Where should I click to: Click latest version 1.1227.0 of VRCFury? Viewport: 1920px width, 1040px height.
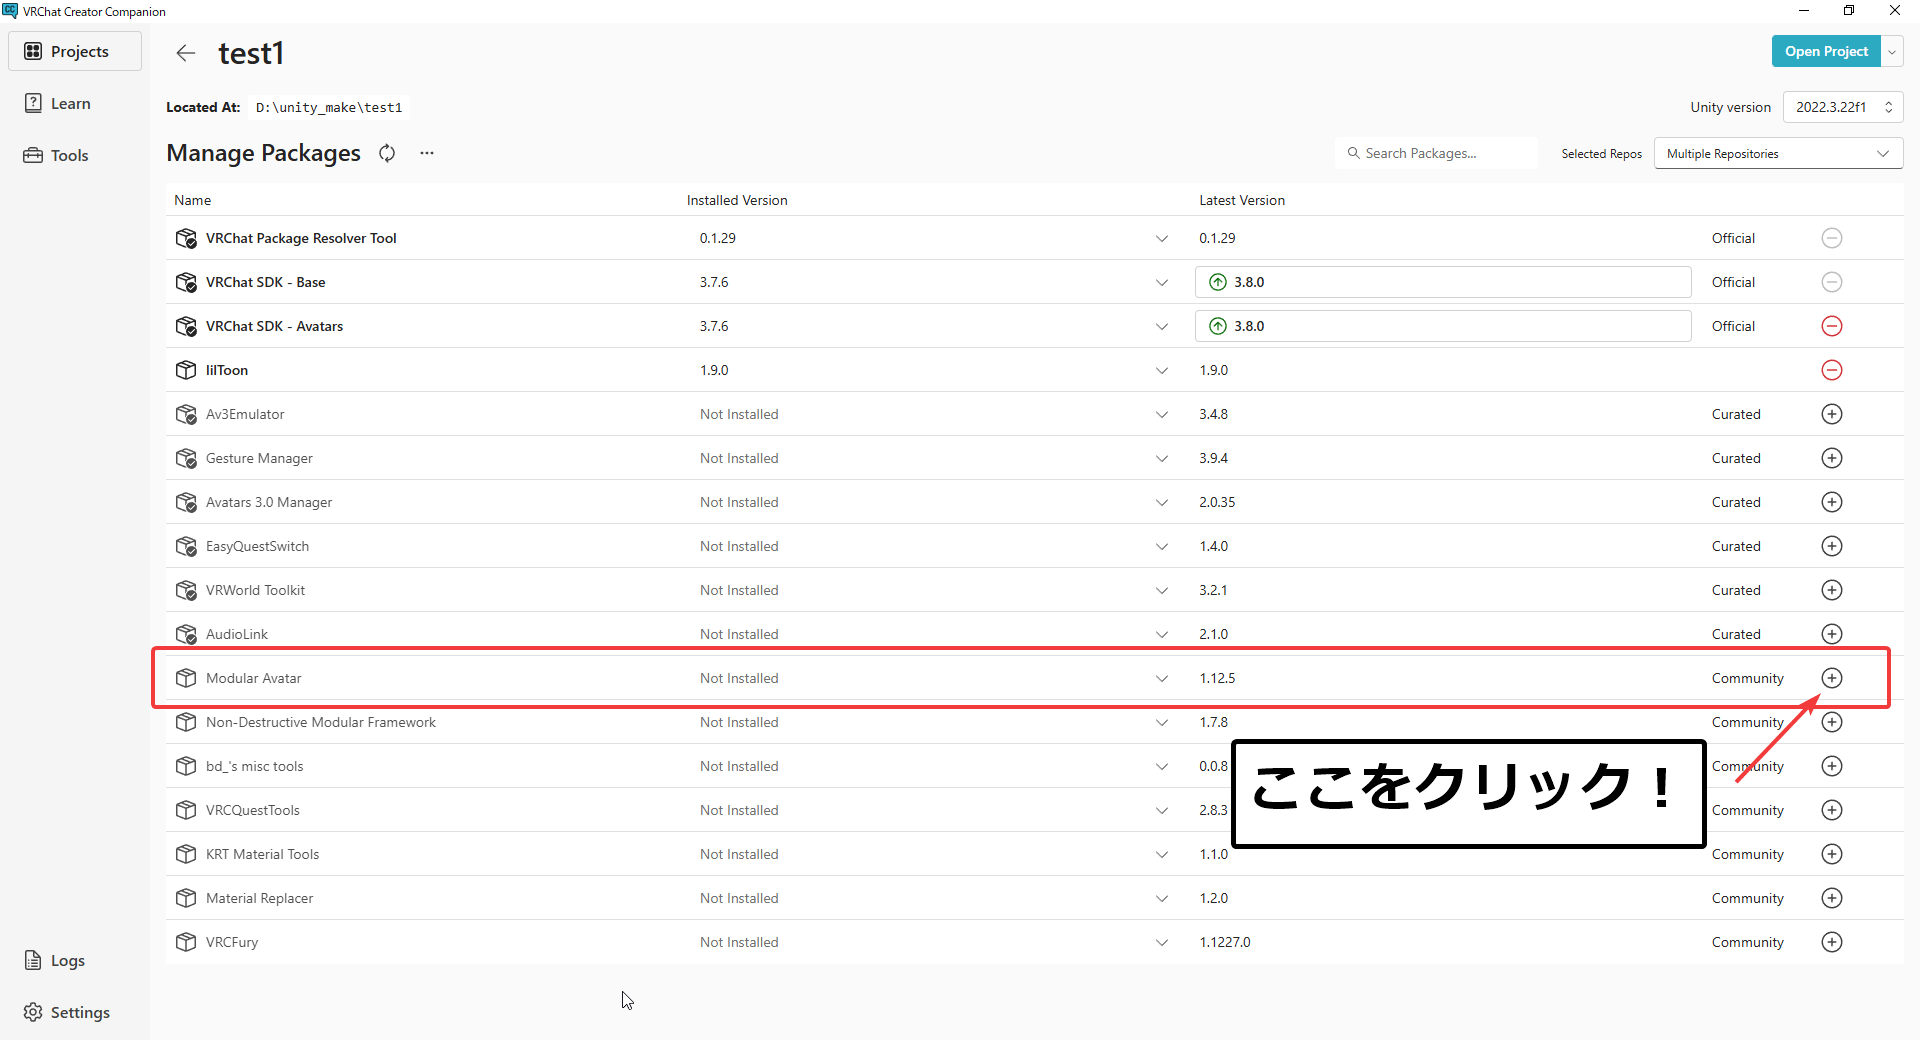(1225, 942)
